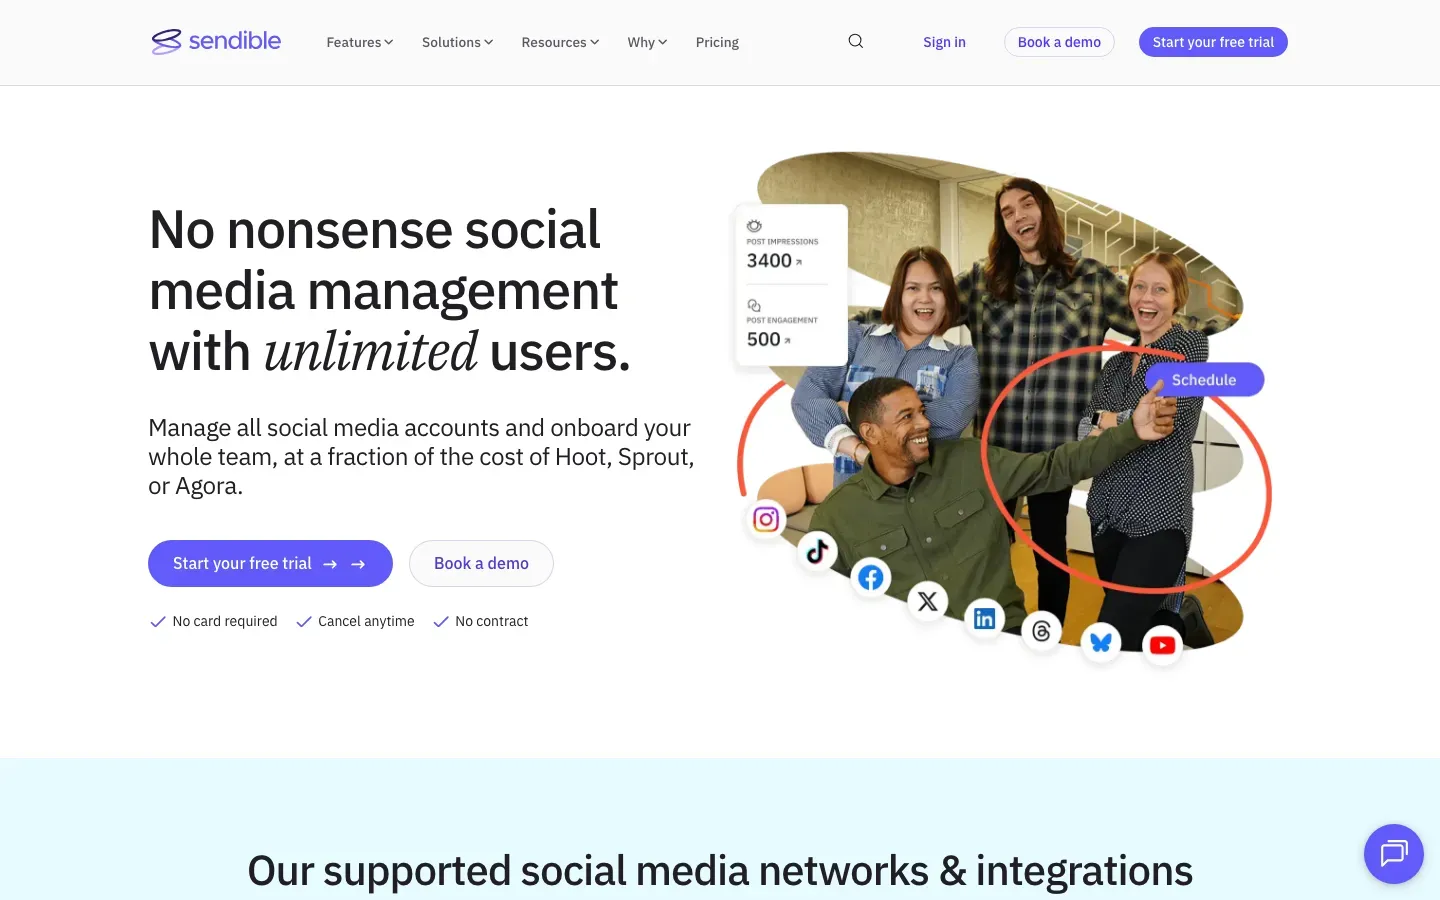Click the post impressions eye icon
Screen dimensions: 1440x900
[754, 226]
